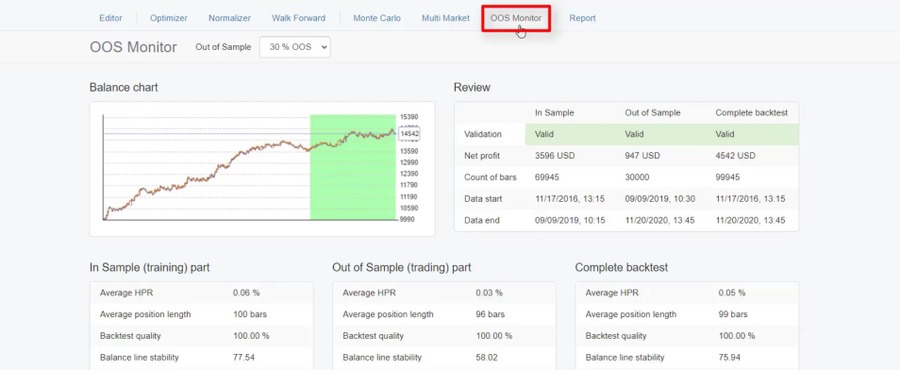The width and height of the screenshot is (900, 370).
Task: Go to the Walk Forward tab
Action: tap(298, 18)
